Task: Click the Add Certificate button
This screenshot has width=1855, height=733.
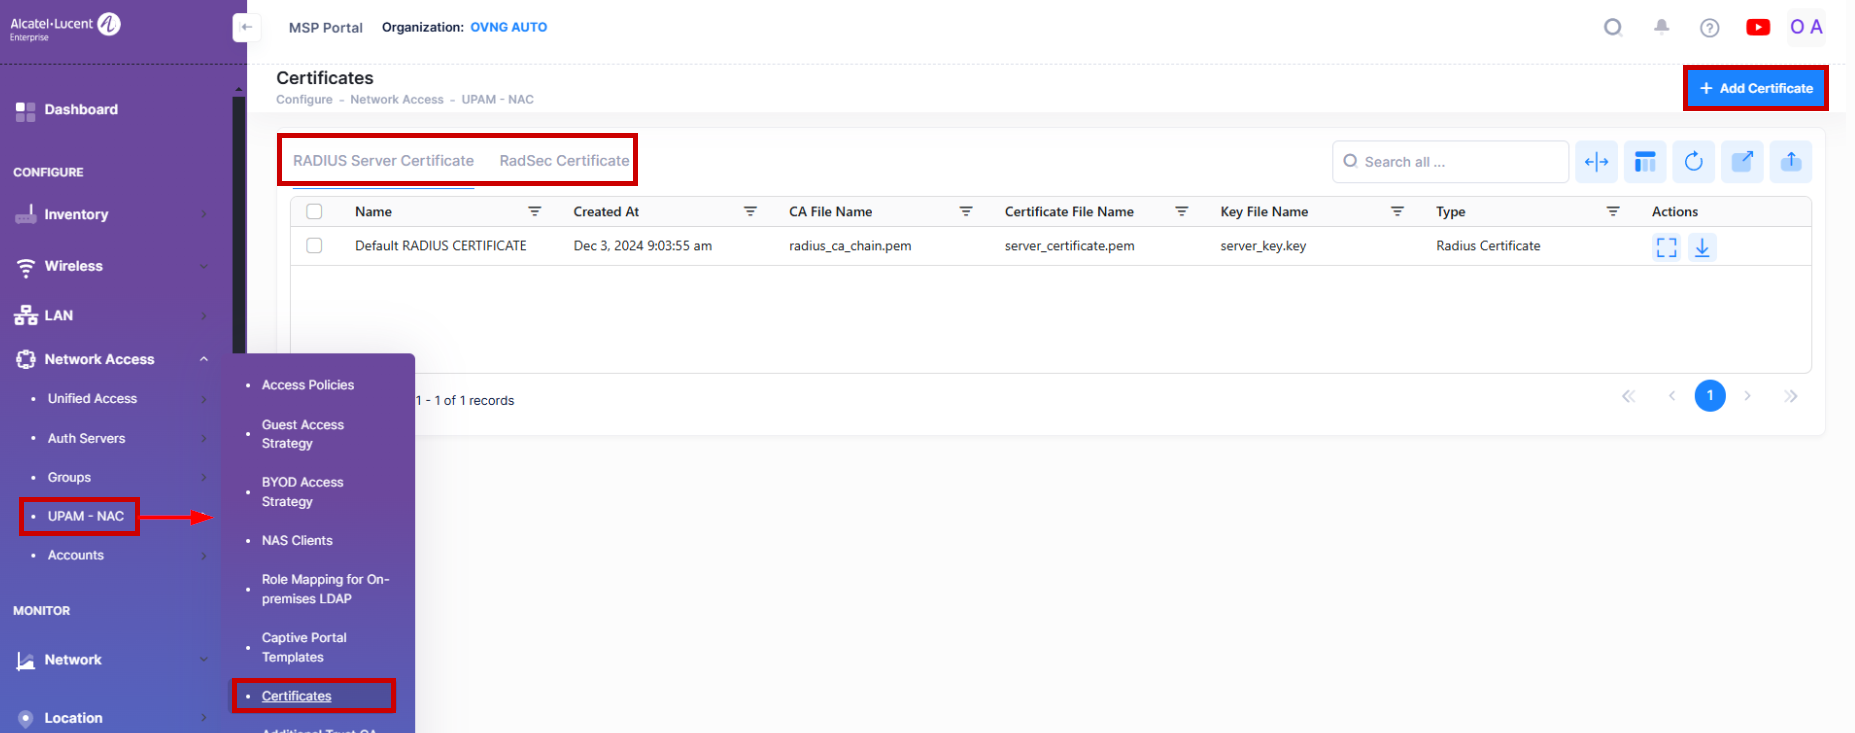Action: tap(1755, 88)
